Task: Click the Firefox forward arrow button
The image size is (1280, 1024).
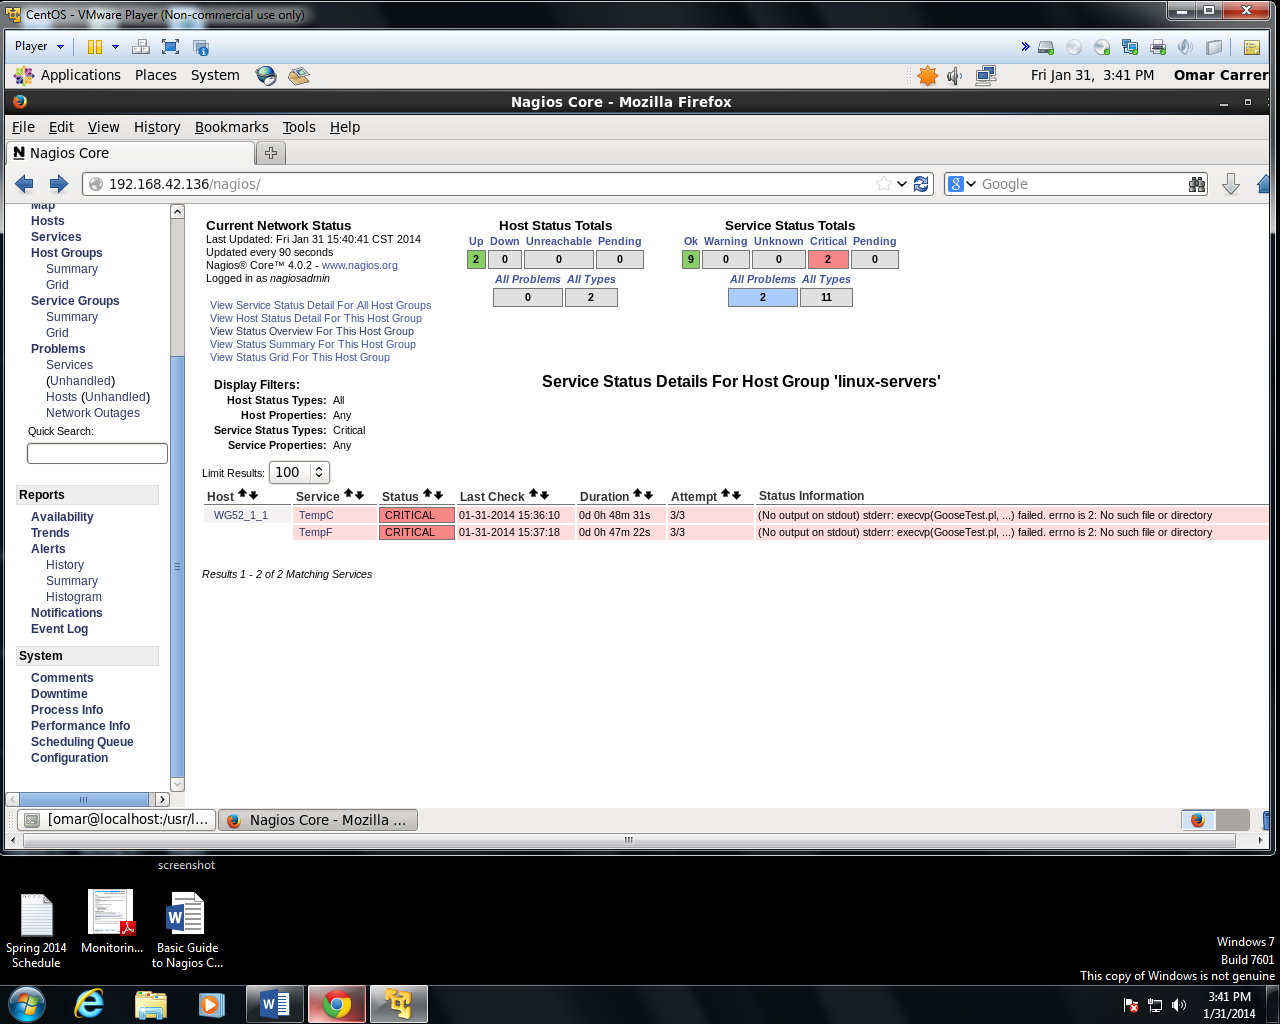Action: (59, 184)
